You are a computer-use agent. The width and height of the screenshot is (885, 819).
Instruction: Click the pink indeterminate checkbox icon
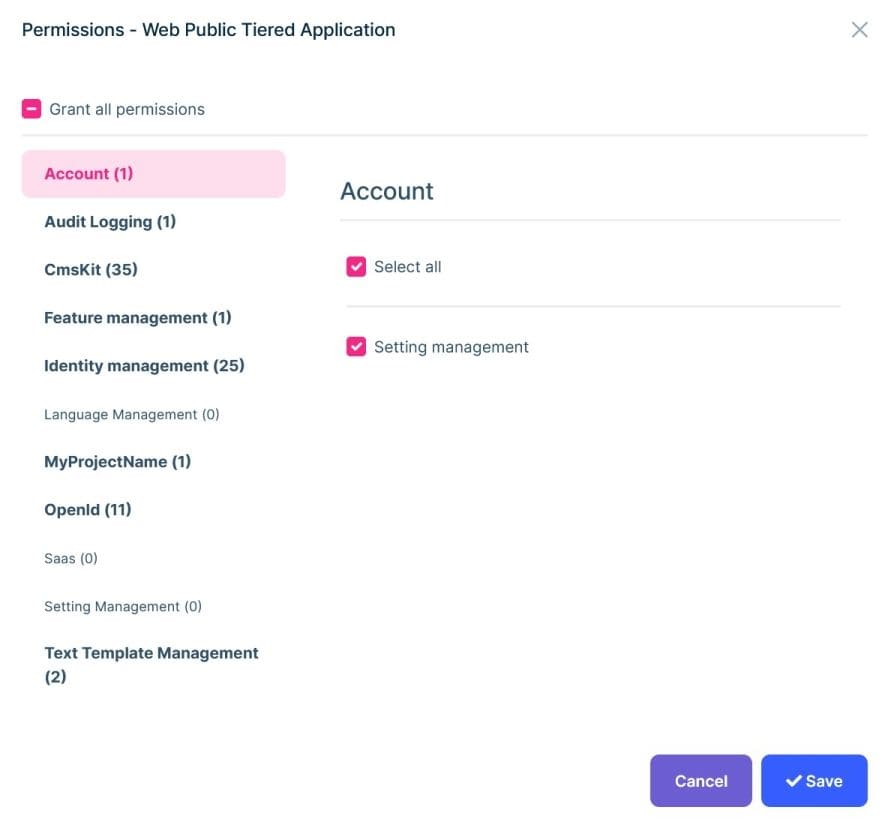tap(32, 106)
